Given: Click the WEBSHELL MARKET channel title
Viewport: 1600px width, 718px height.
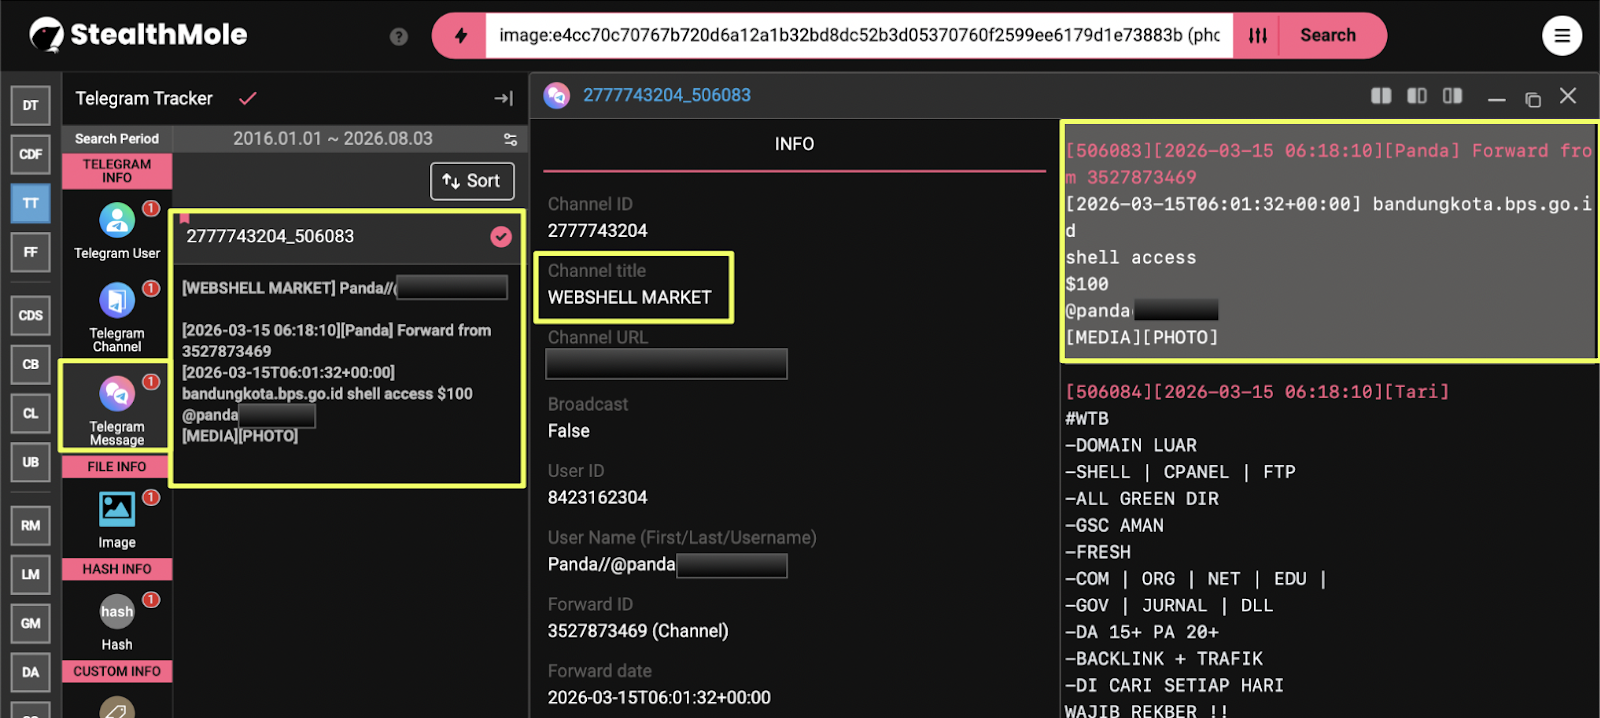Looking at the screenshot, I should [629, 297].
